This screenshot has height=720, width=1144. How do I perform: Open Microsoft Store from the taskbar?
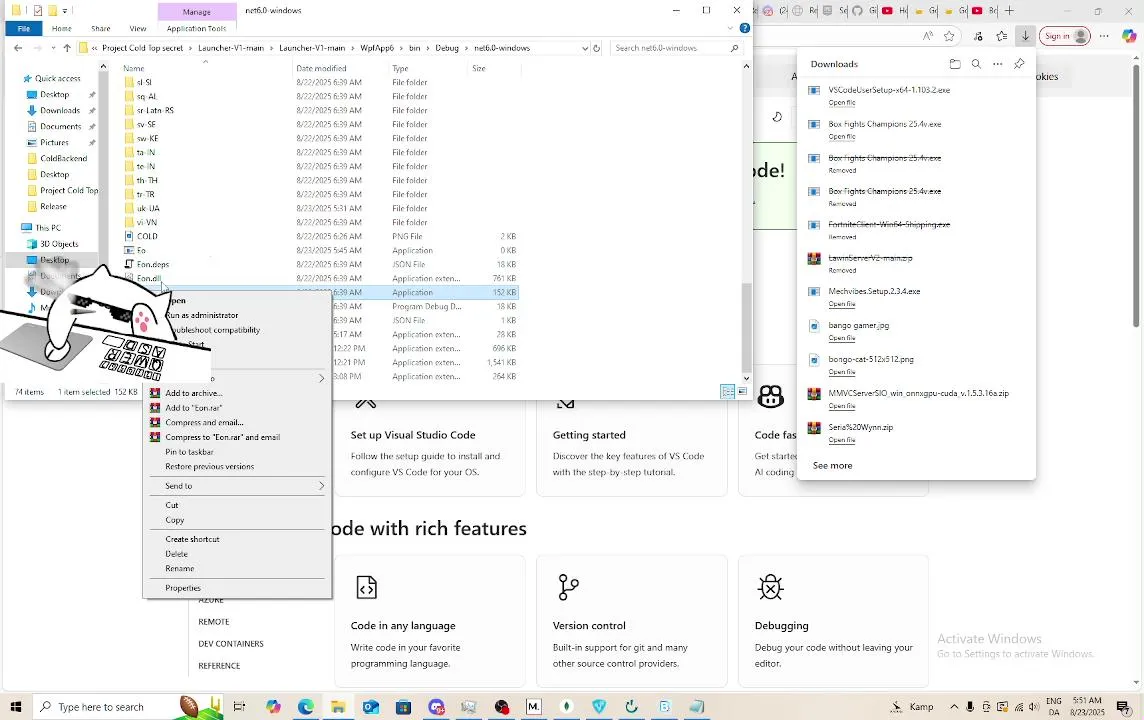403,707
